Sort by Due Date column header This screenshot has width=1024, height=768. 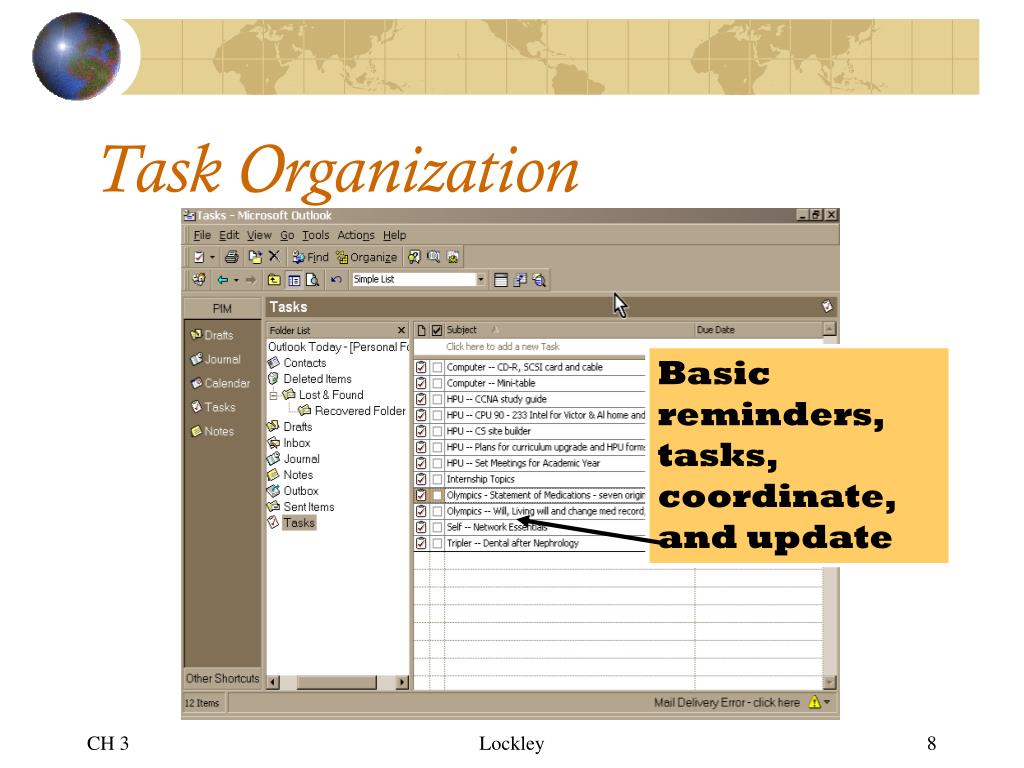pyautogui.click(x=758, y=330)
